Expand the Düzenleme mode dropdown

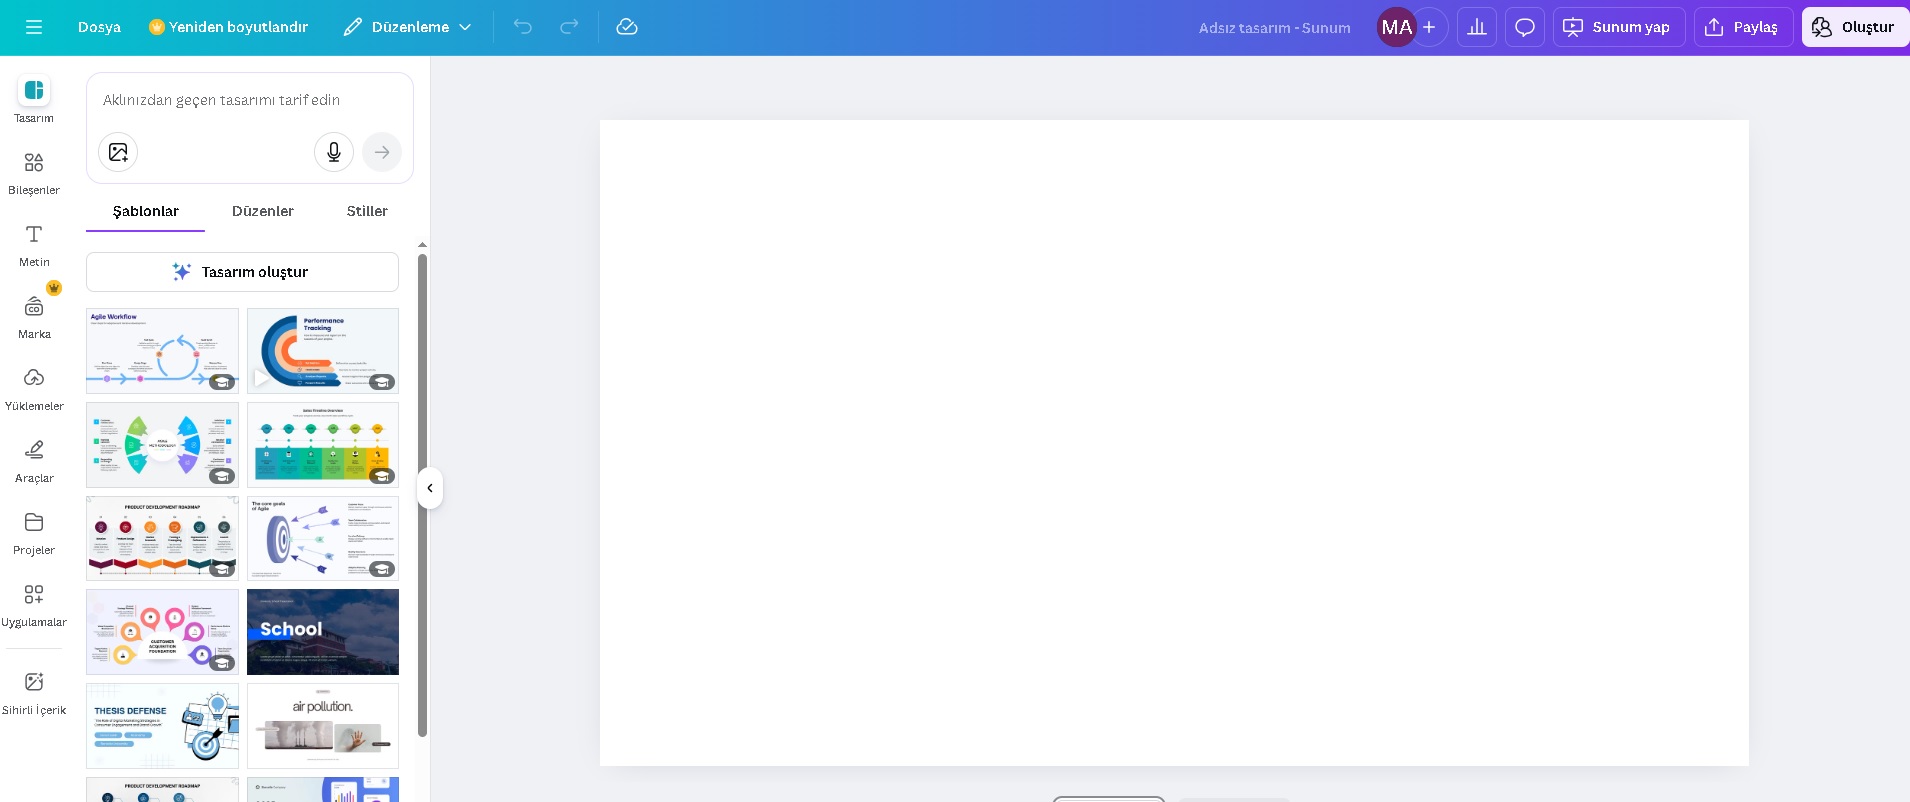click(408, 27)
